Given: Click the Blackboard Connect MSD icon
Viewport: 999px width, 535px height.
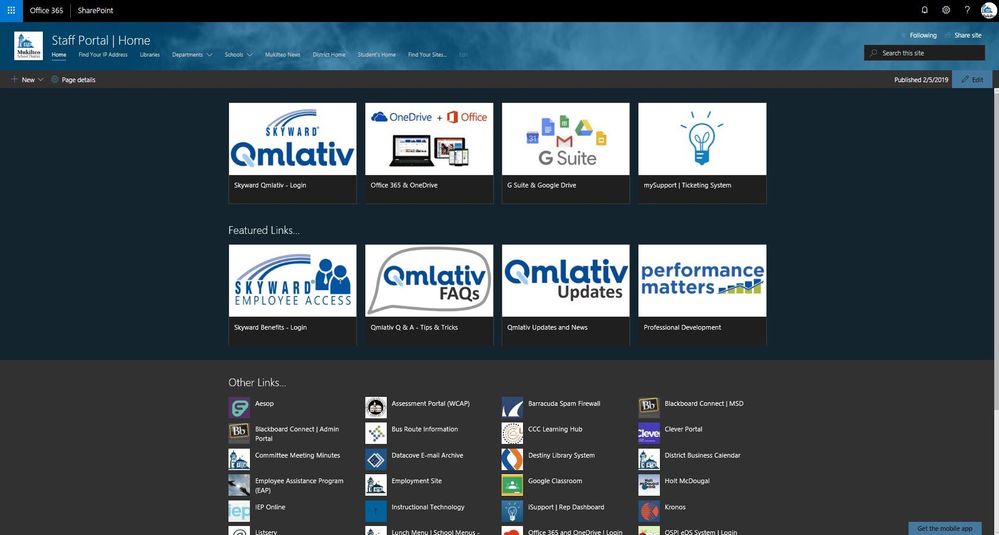Looking at the screenshot, I should pos(649,408).
